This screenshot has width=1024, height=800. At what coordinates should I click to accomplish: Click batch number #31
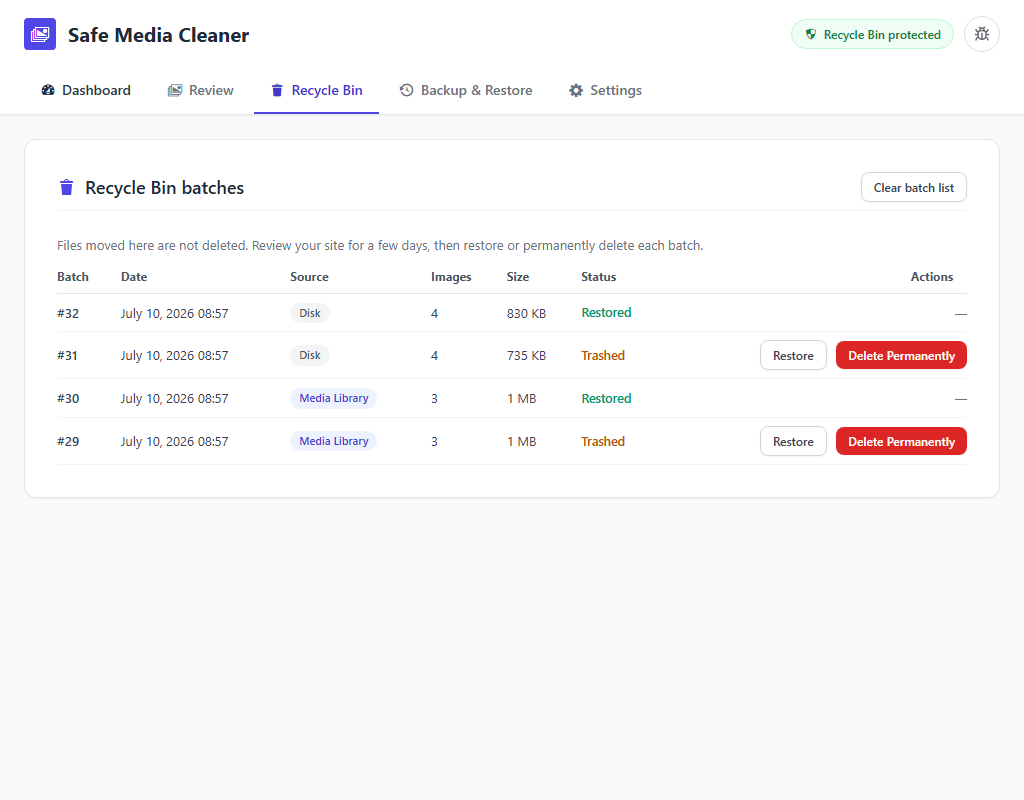click(x=67, y=355)
